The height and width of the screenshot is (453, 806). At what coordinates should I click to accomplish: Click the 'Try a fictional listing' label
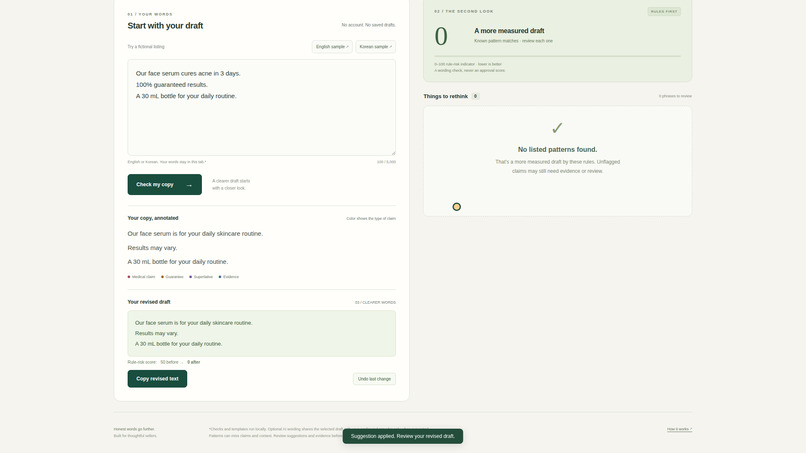point(146,47)
